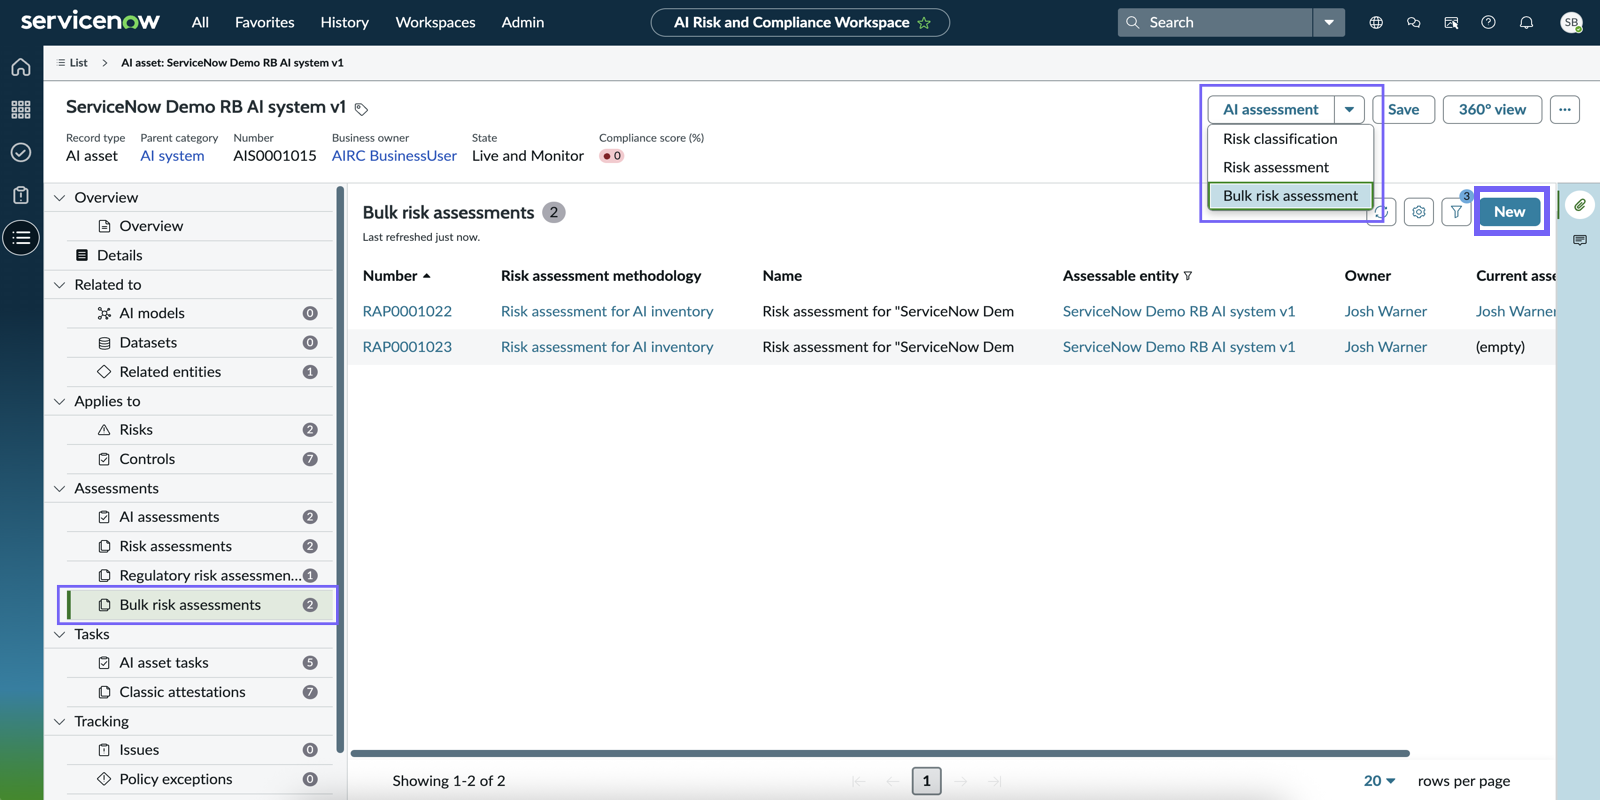Open the filter funnel icon

point(1456,212)
